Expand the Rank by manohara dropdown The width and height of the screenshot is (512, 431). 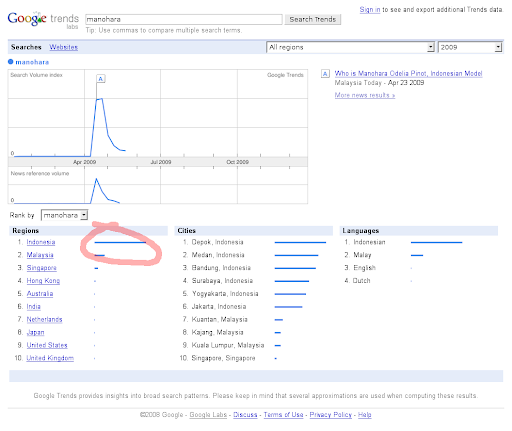point(64,215)
